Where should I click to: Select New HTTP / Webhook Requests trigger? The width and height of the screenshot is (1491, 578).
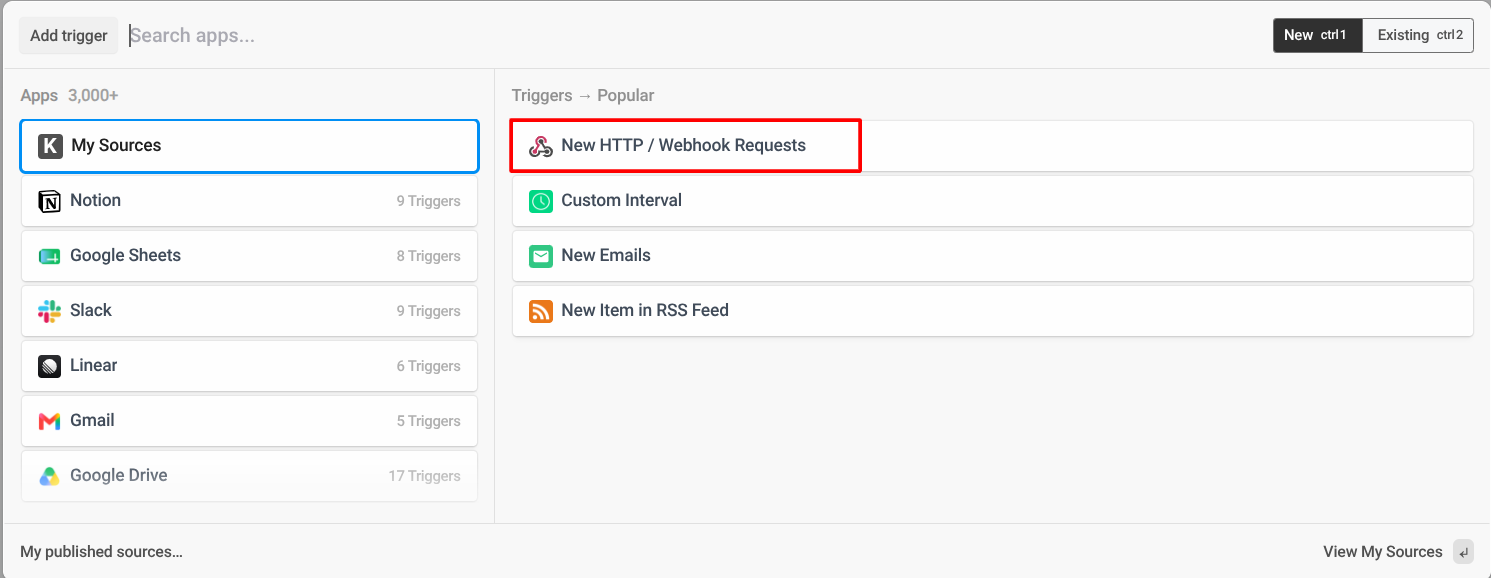[993, 146]
